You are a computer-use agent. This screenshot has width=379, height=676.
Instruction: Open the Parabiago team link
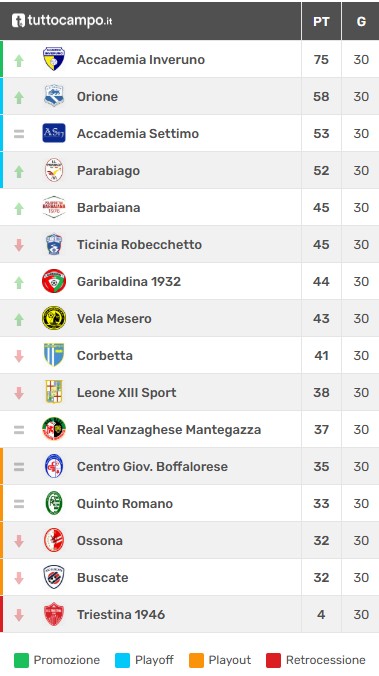click(x=108, y=171)
